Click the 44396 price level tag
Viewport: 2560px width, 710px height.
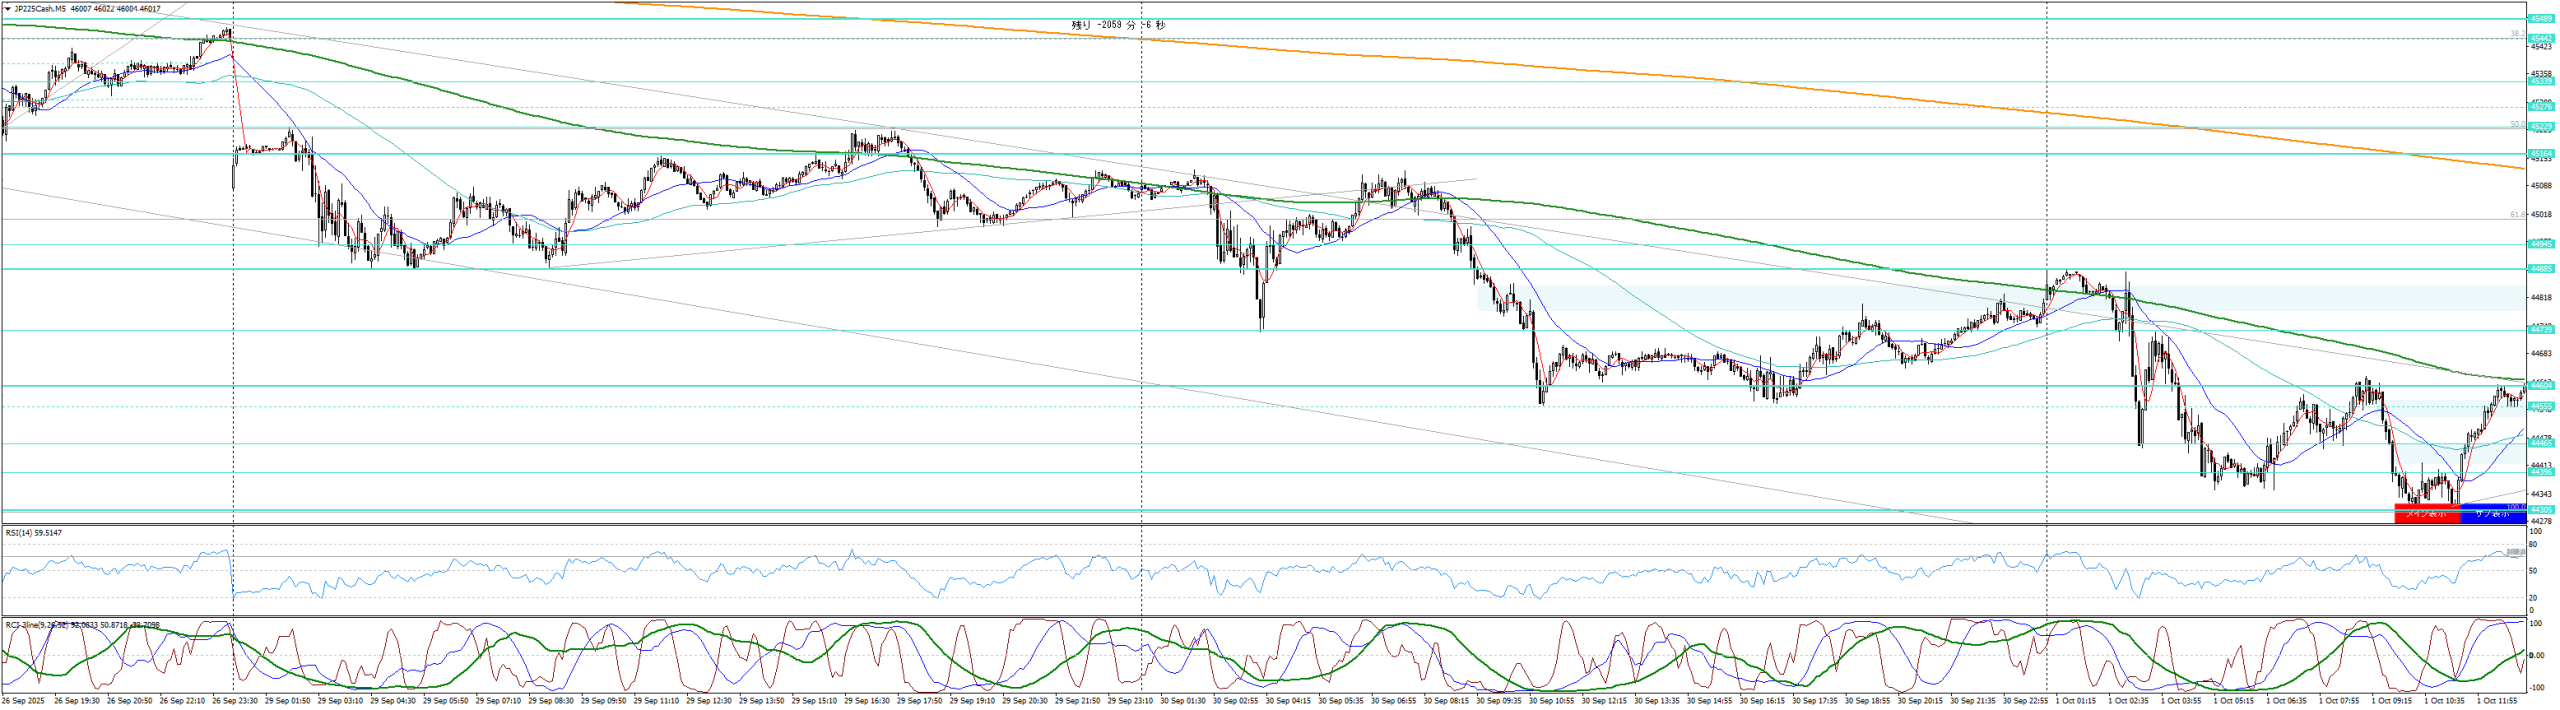[x=2540, y=472]
